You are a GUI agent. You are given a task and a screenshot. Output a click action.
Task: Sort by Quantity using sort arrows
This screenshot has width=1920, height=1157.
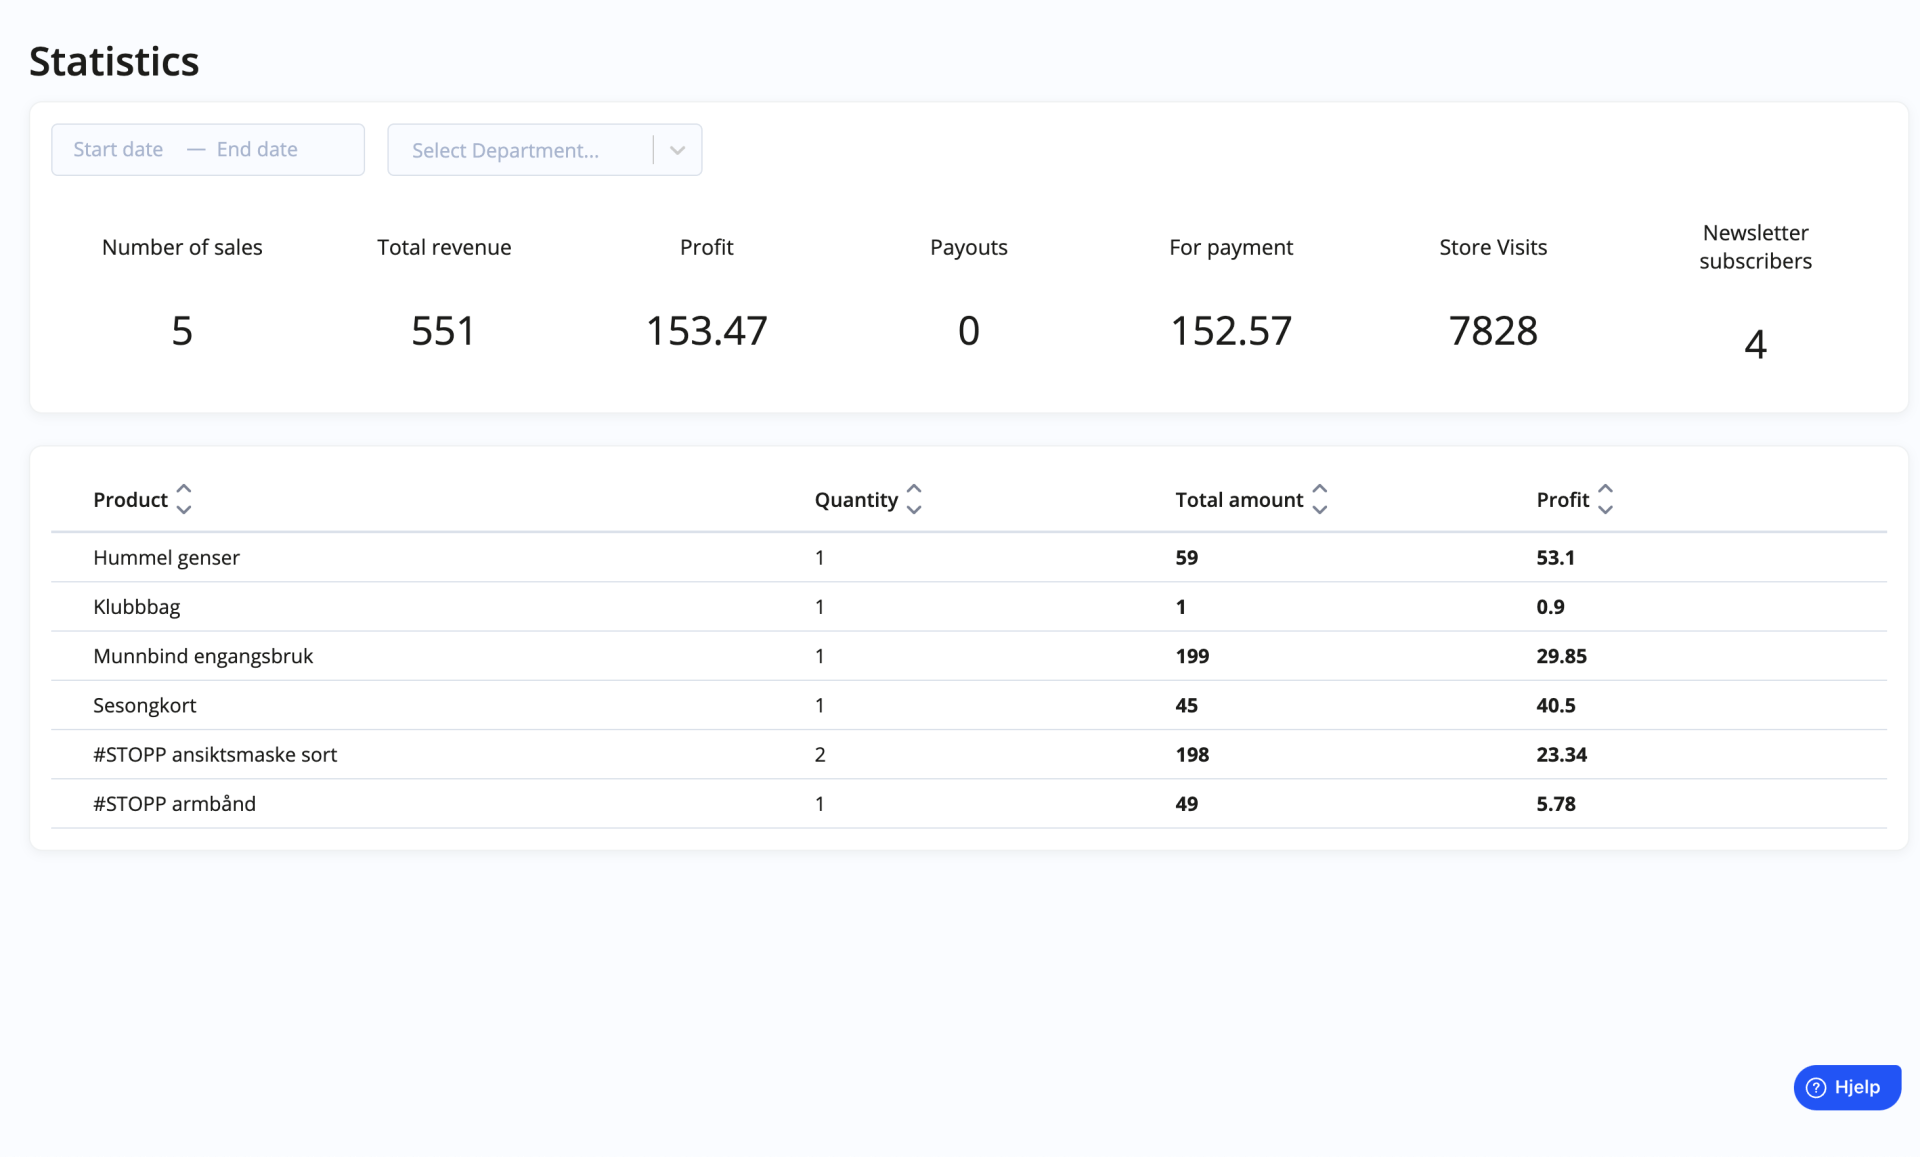click(x=914, y=499)
